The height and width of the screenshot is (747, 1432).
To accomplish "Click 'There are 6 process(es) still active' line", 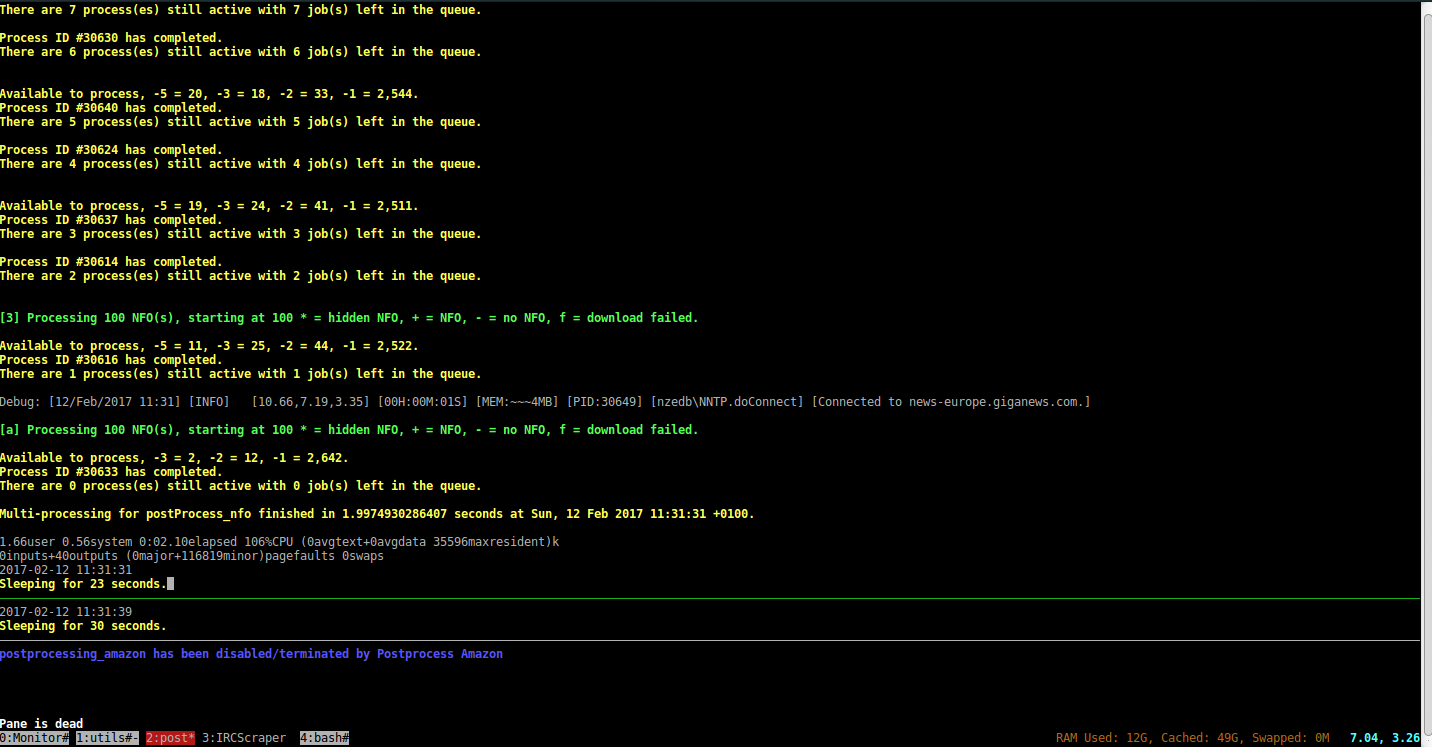I will (240, 52).
